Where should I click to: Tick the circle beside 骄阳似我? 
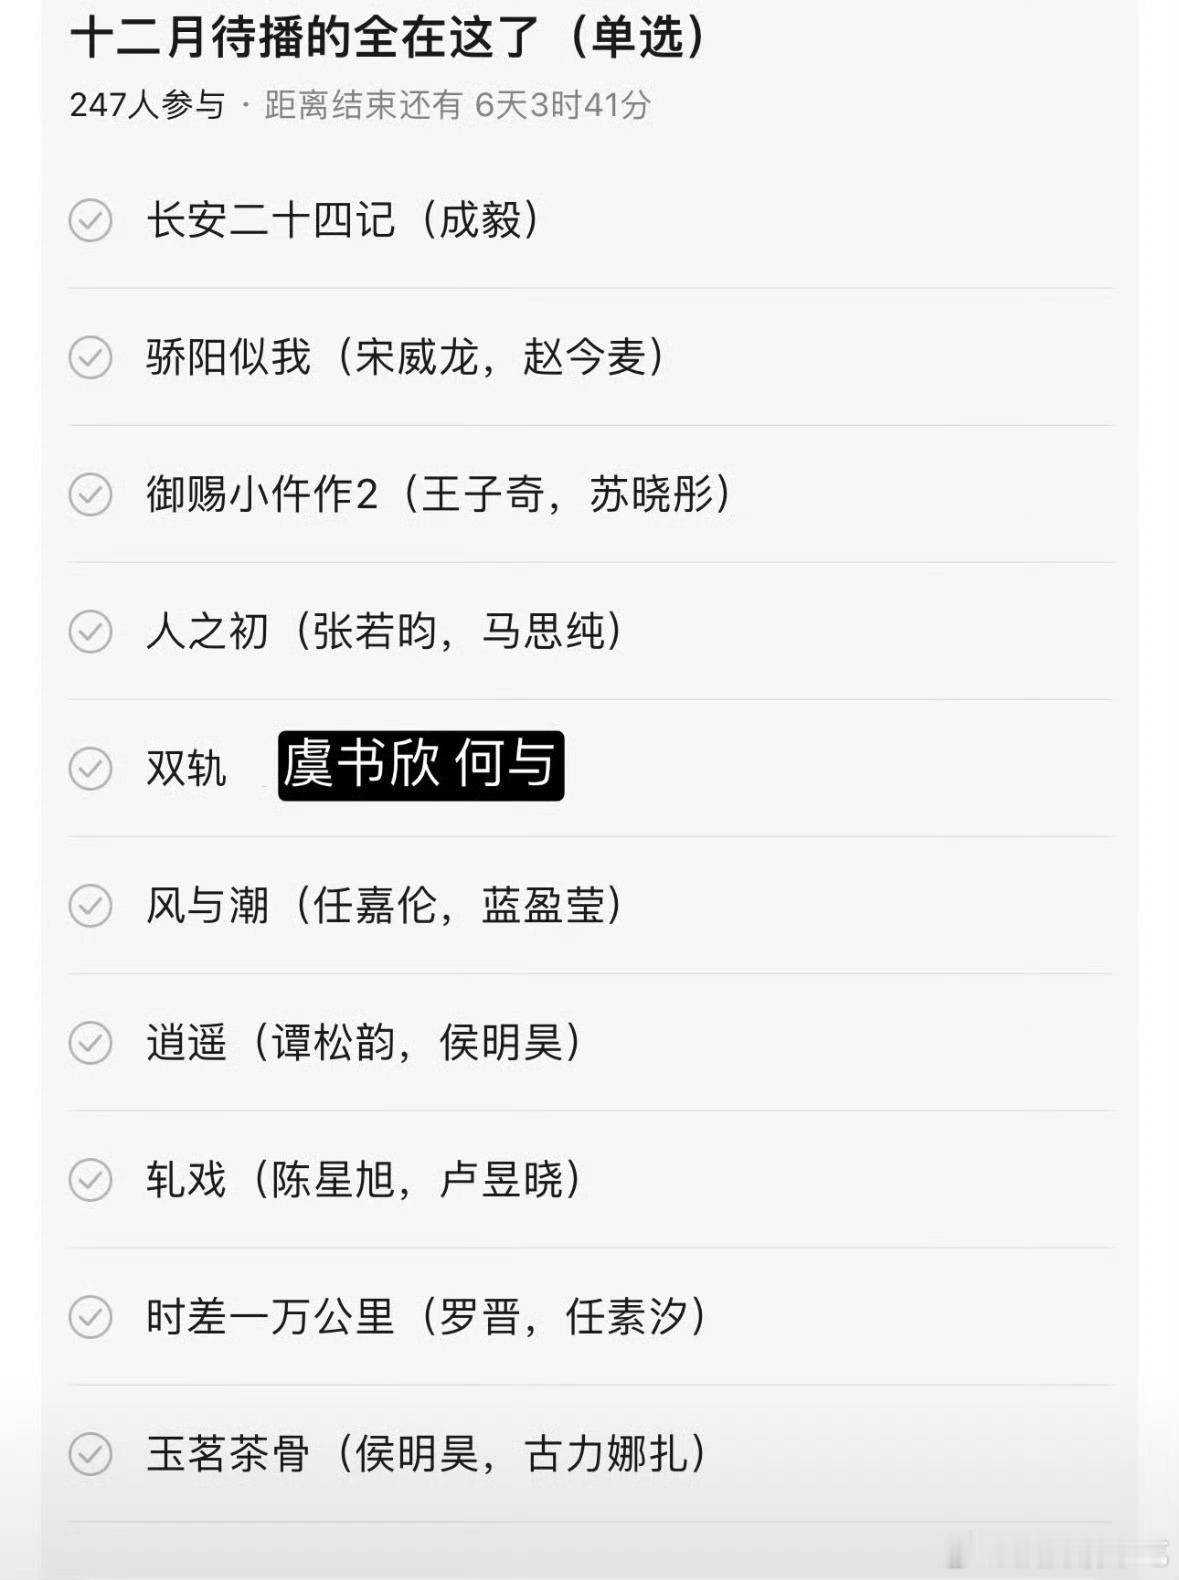click(x=90, y=357)
